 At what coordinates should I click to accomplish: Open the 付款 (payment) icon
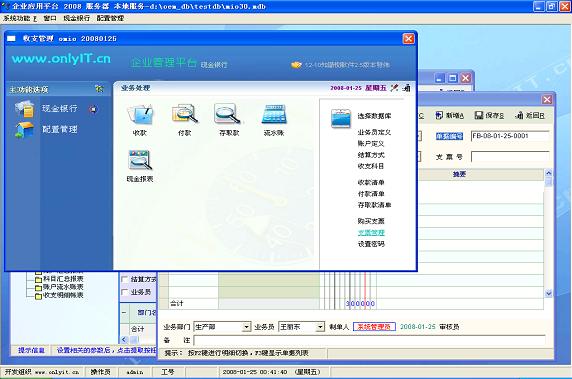pyautogui.click(x=185, y=114)
